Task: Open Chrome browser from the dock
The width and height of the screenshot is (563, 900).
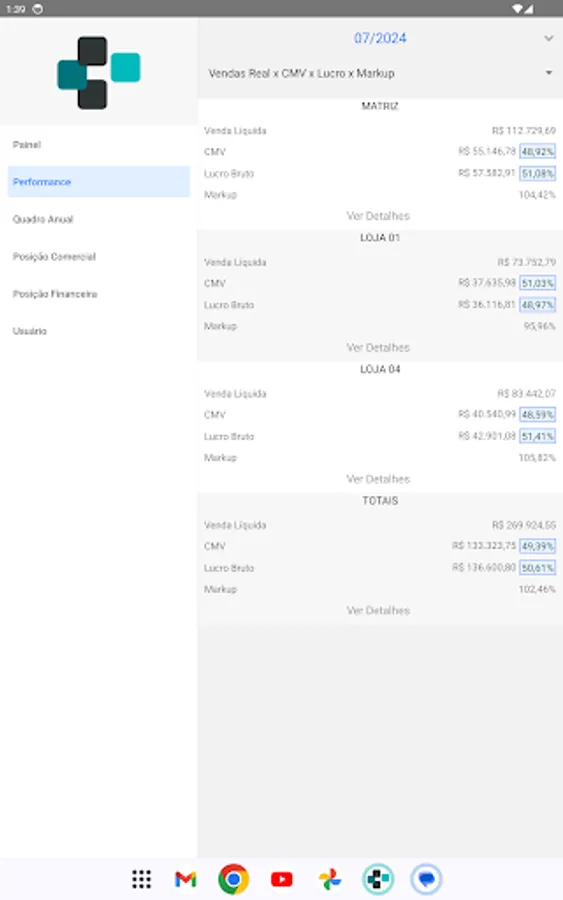Action: (x=234, y=879)
